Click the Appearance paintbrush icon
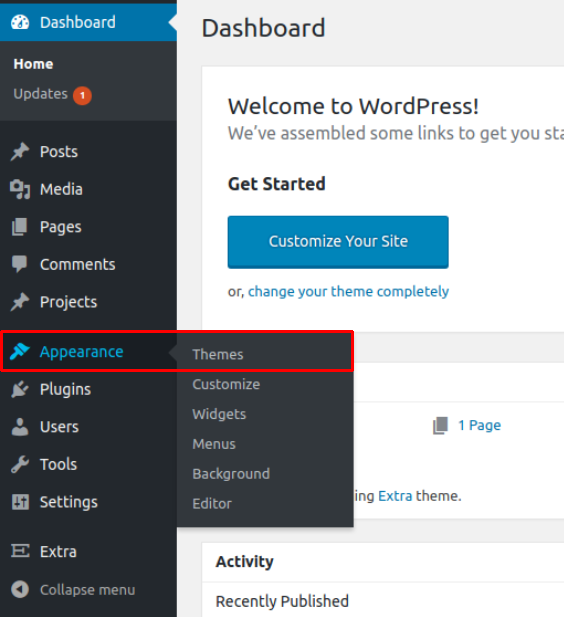Viewport: 564px width, 617px height. tap(20, 351)
